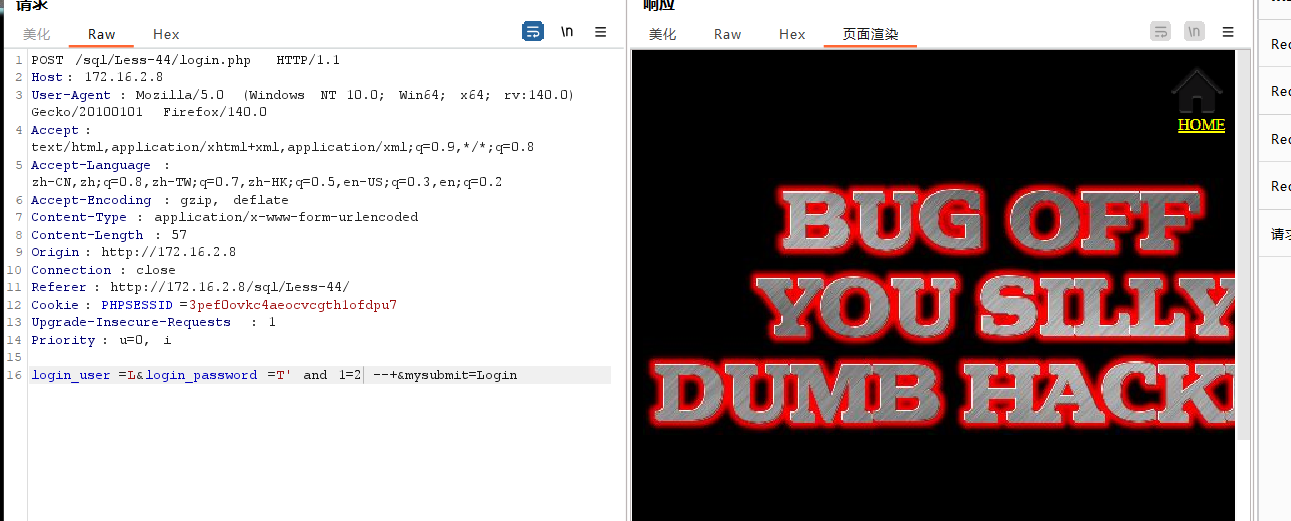Click the Priority: u=0, i header
The image size is (1291, 521).
[x=101, y=340]
